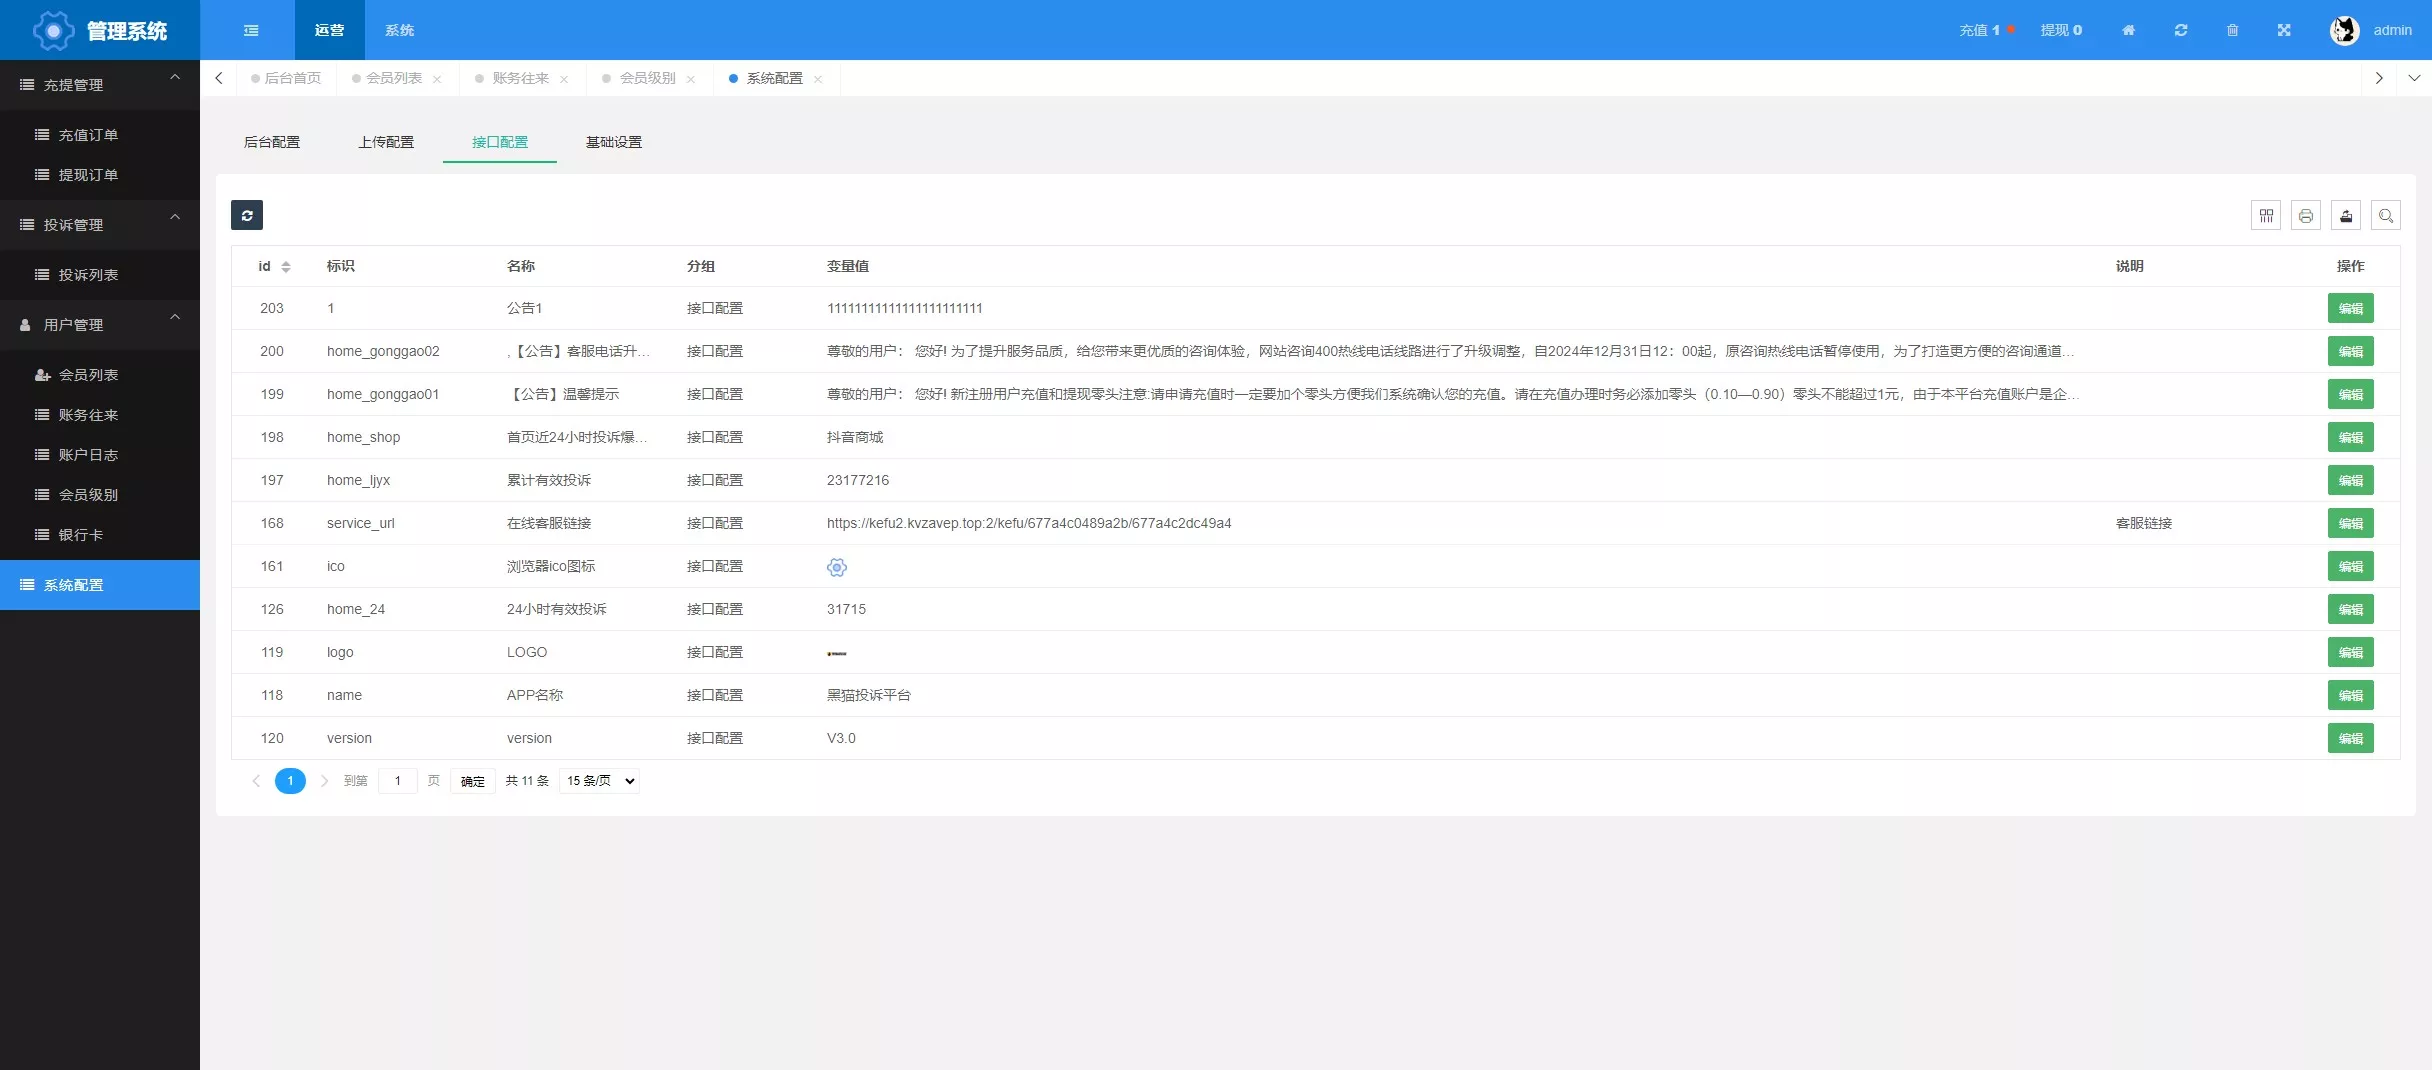Click the 确定 pagination confirm button

[x=472, y=781]
